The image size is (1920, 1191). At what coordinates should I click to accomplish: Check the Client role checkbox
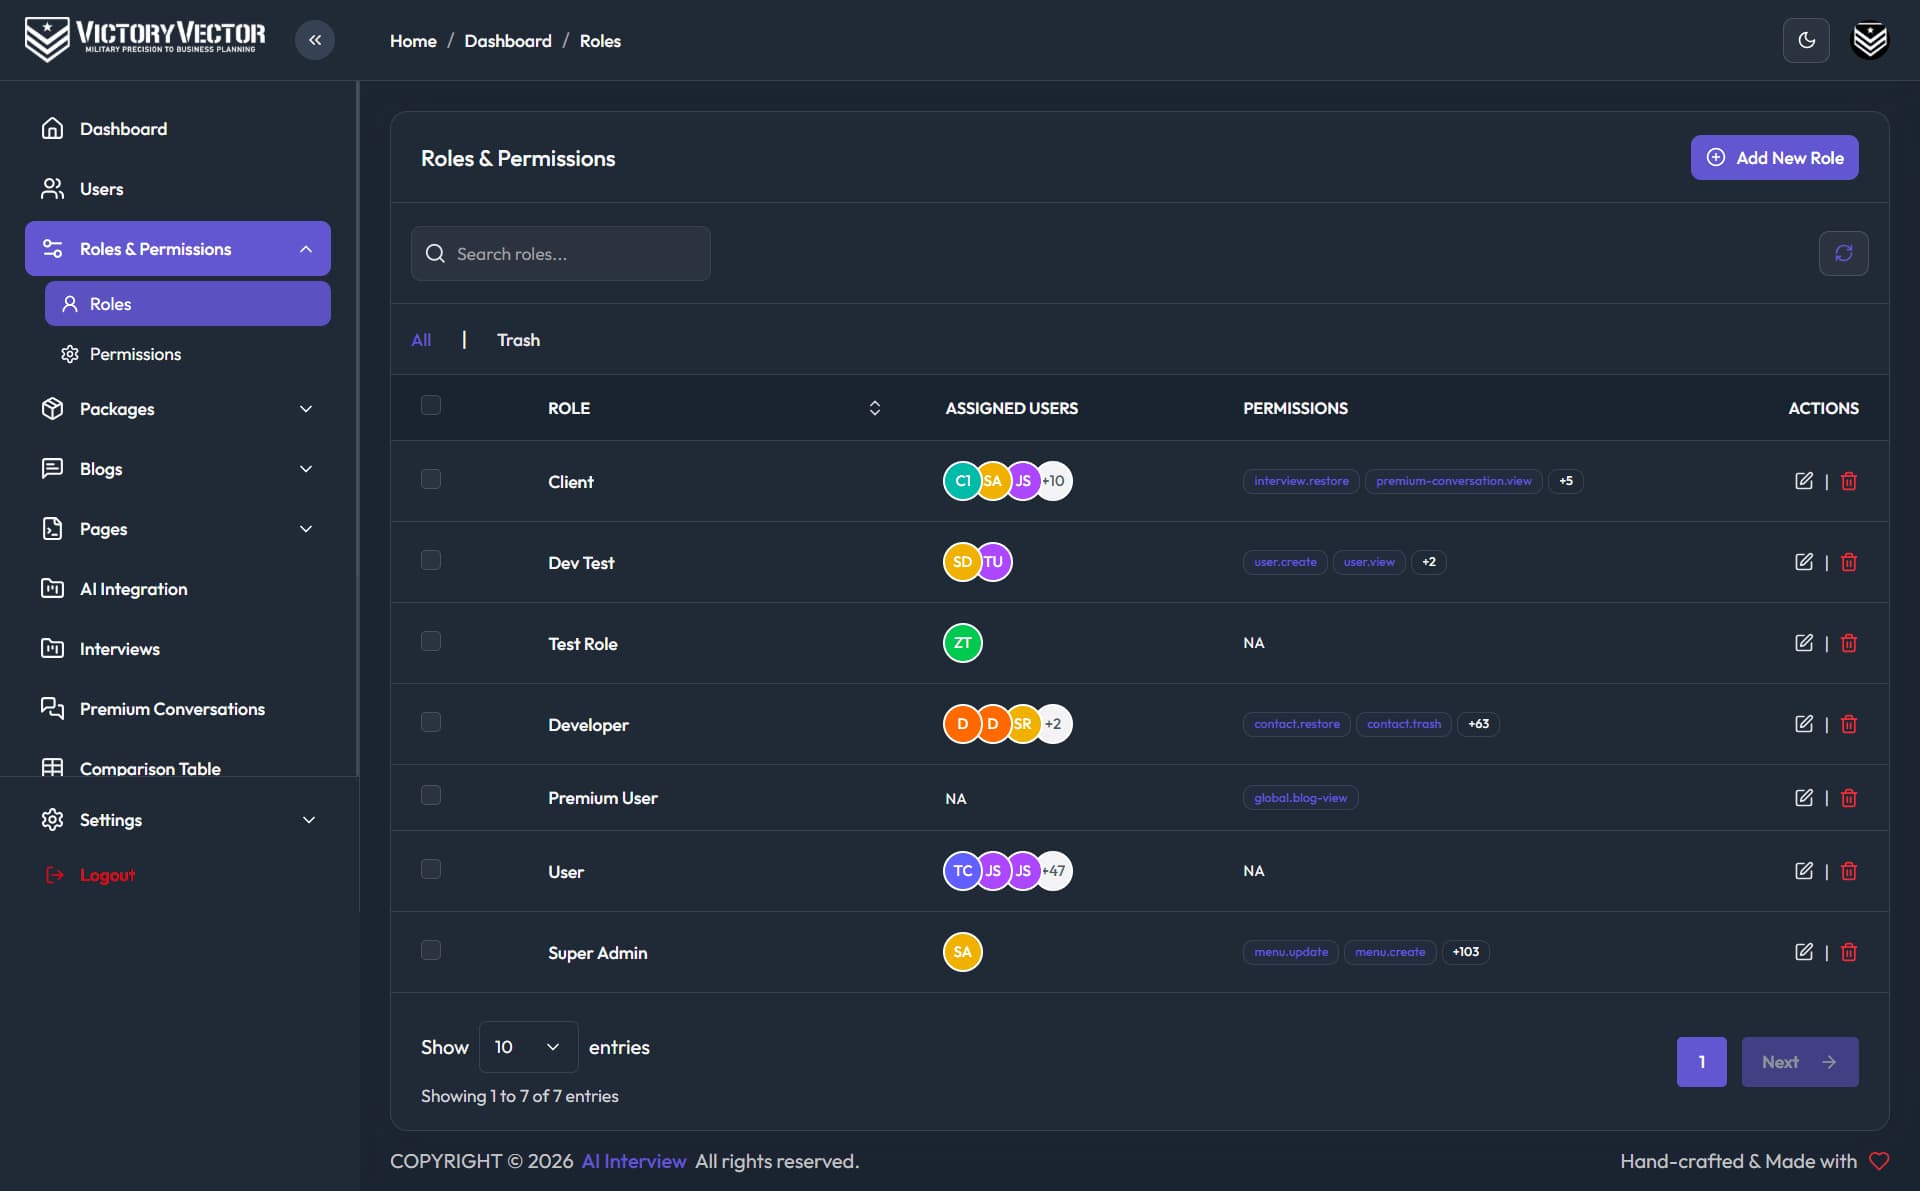click(x=431, y=479)
